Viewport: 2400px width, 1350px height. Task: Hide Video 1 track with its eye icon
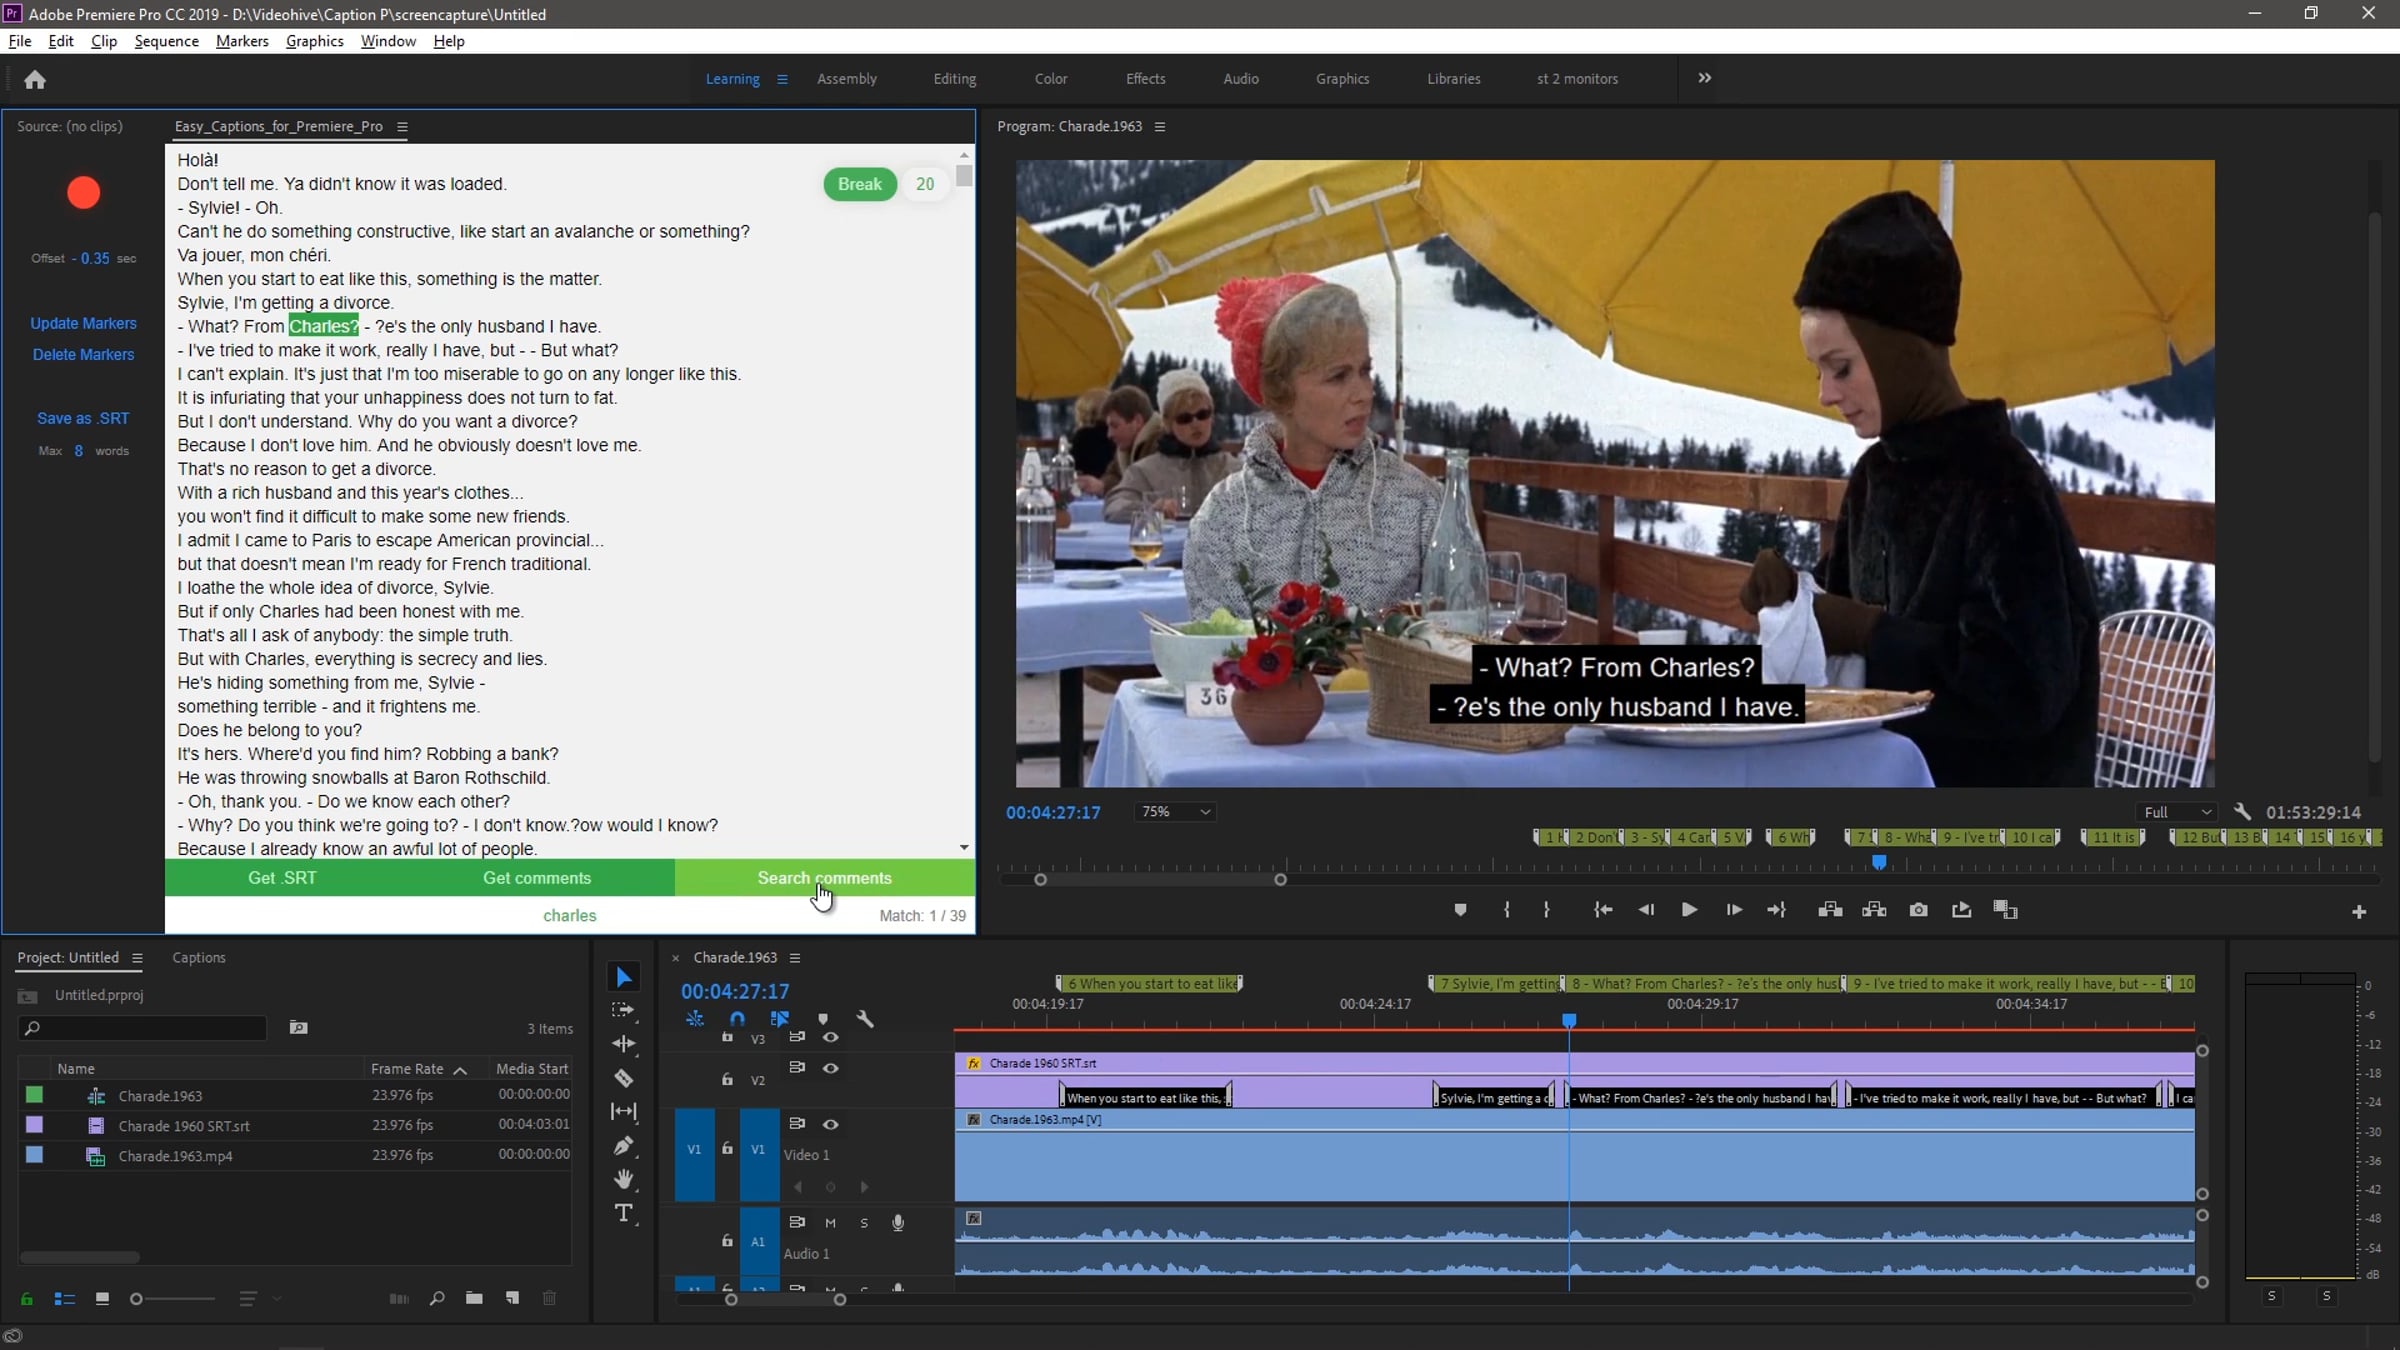pos(830,1124)
